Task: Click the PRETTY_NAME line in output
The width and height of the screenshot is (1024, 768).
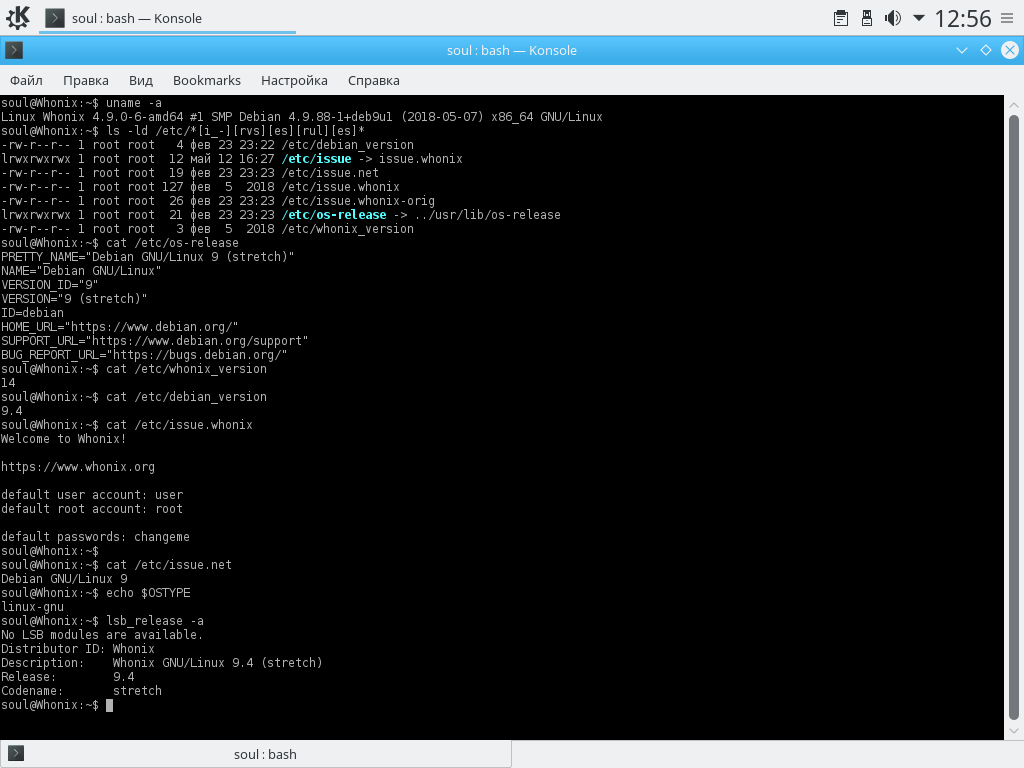Action: coord(148,257)
